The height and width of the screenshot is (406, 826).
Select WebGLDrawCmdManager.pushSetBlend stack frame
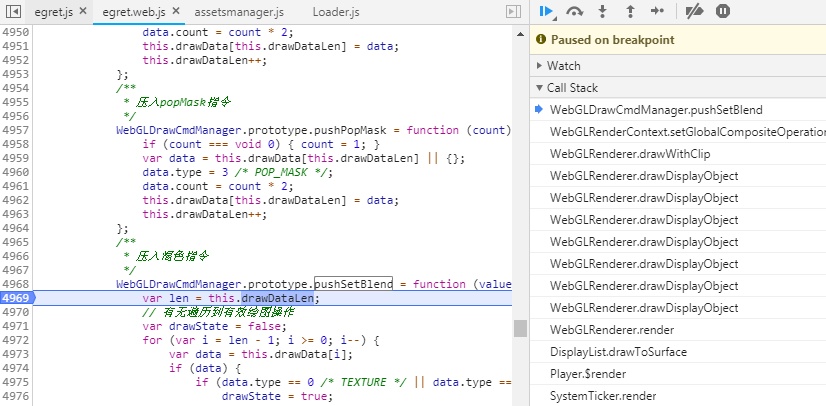pyautogui.click(x=656, y=110)
